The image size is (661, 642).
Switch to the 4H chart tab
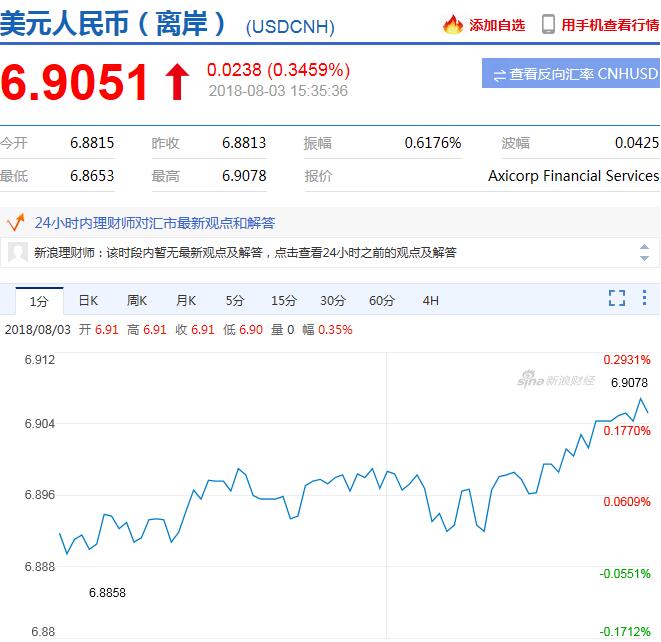[x=430, y=300]
